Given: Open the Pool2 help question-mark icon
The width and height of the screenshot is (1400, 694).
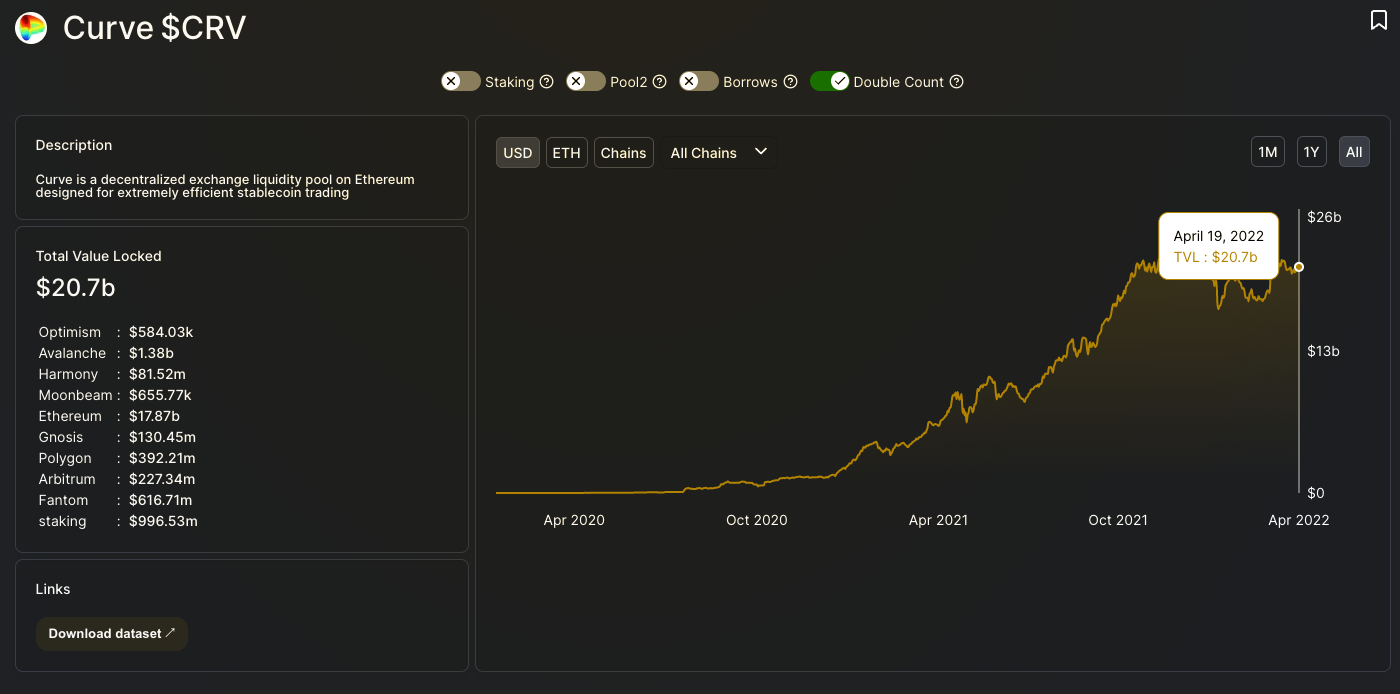Looking at the screenshot, I should coord(660,82).
